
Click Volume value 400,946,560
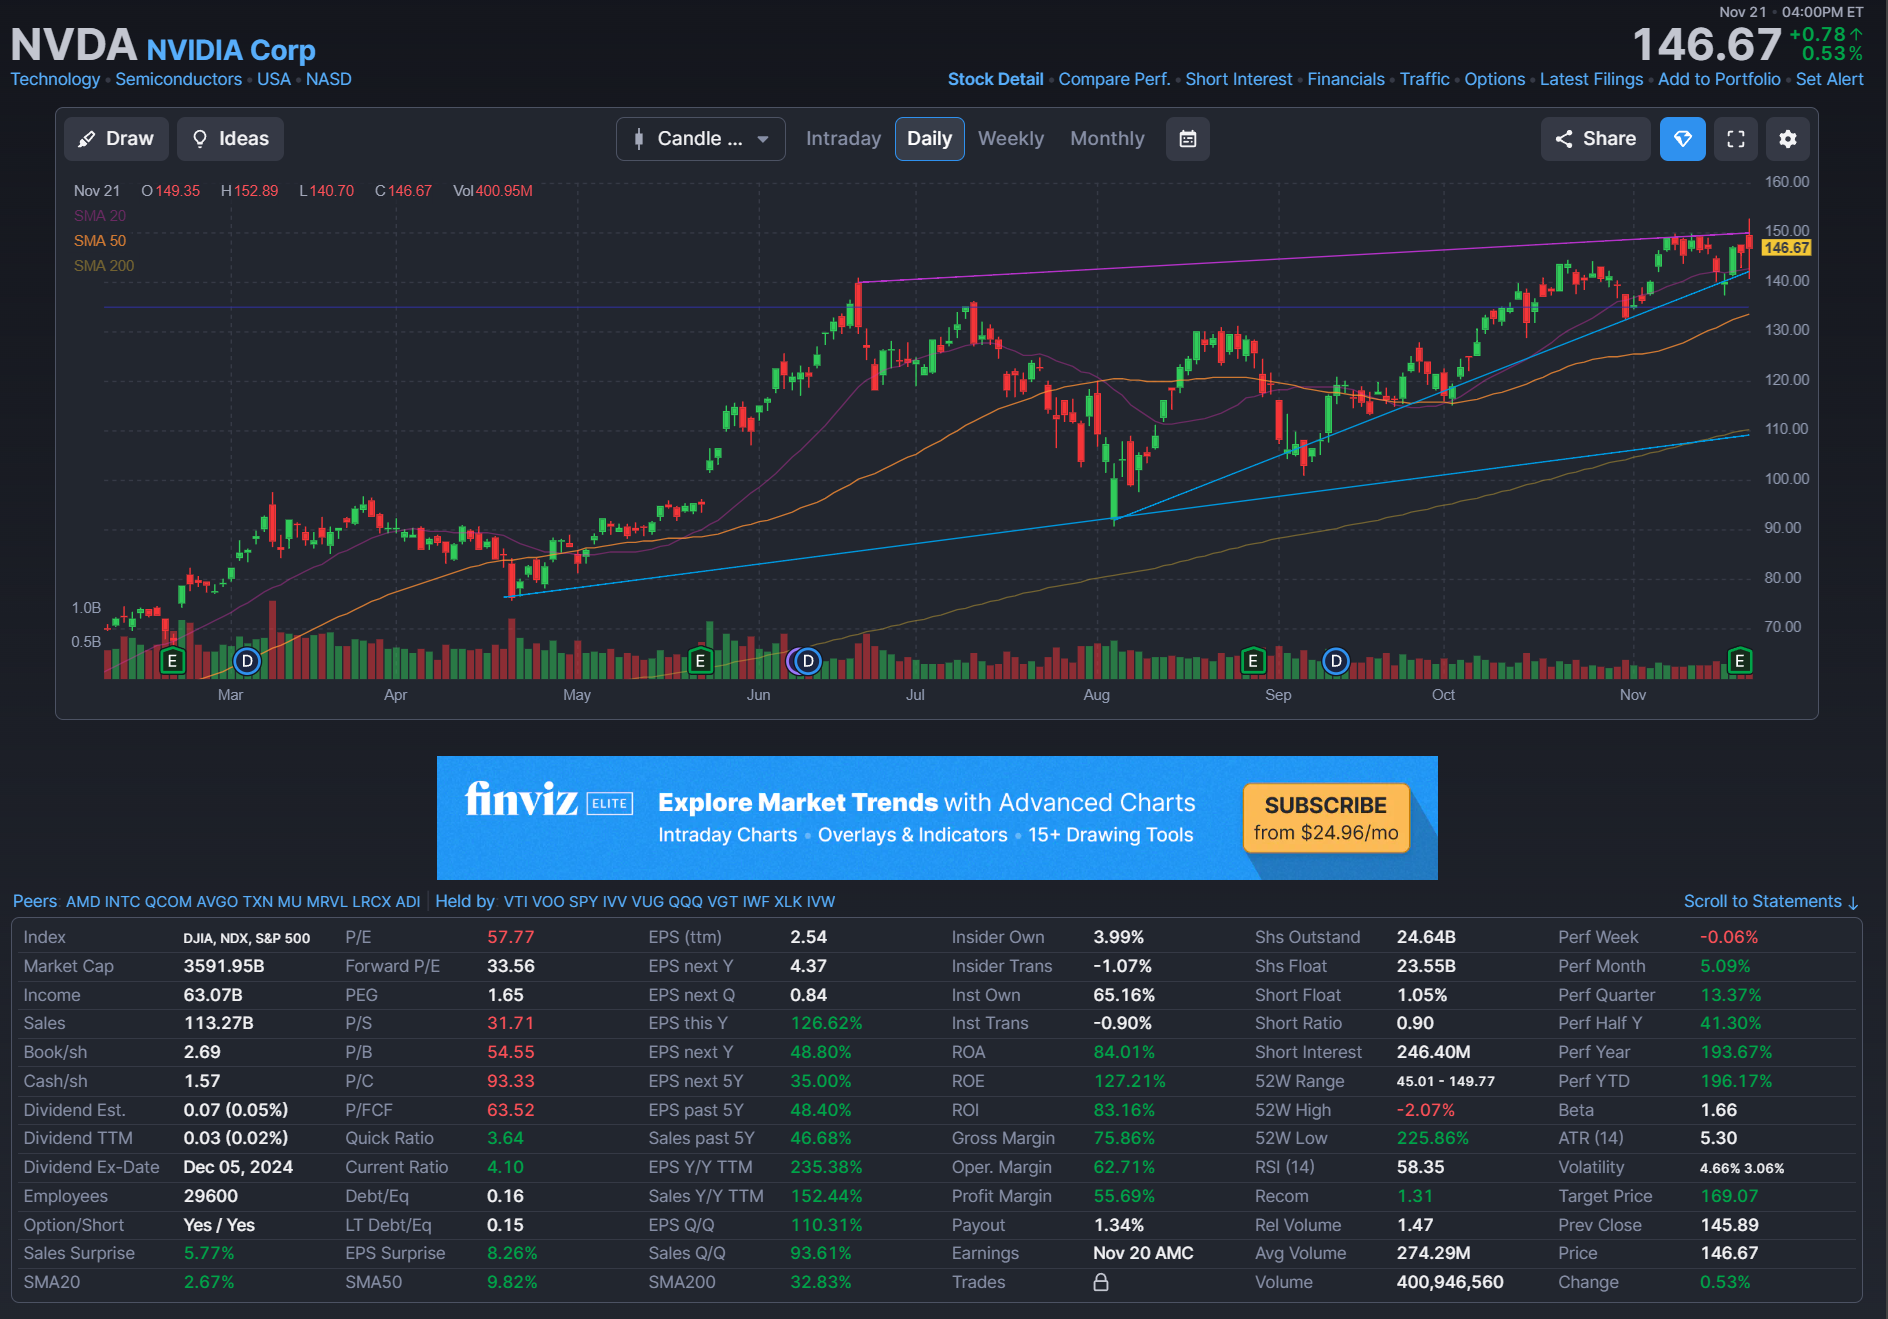click(1450, 1282)
